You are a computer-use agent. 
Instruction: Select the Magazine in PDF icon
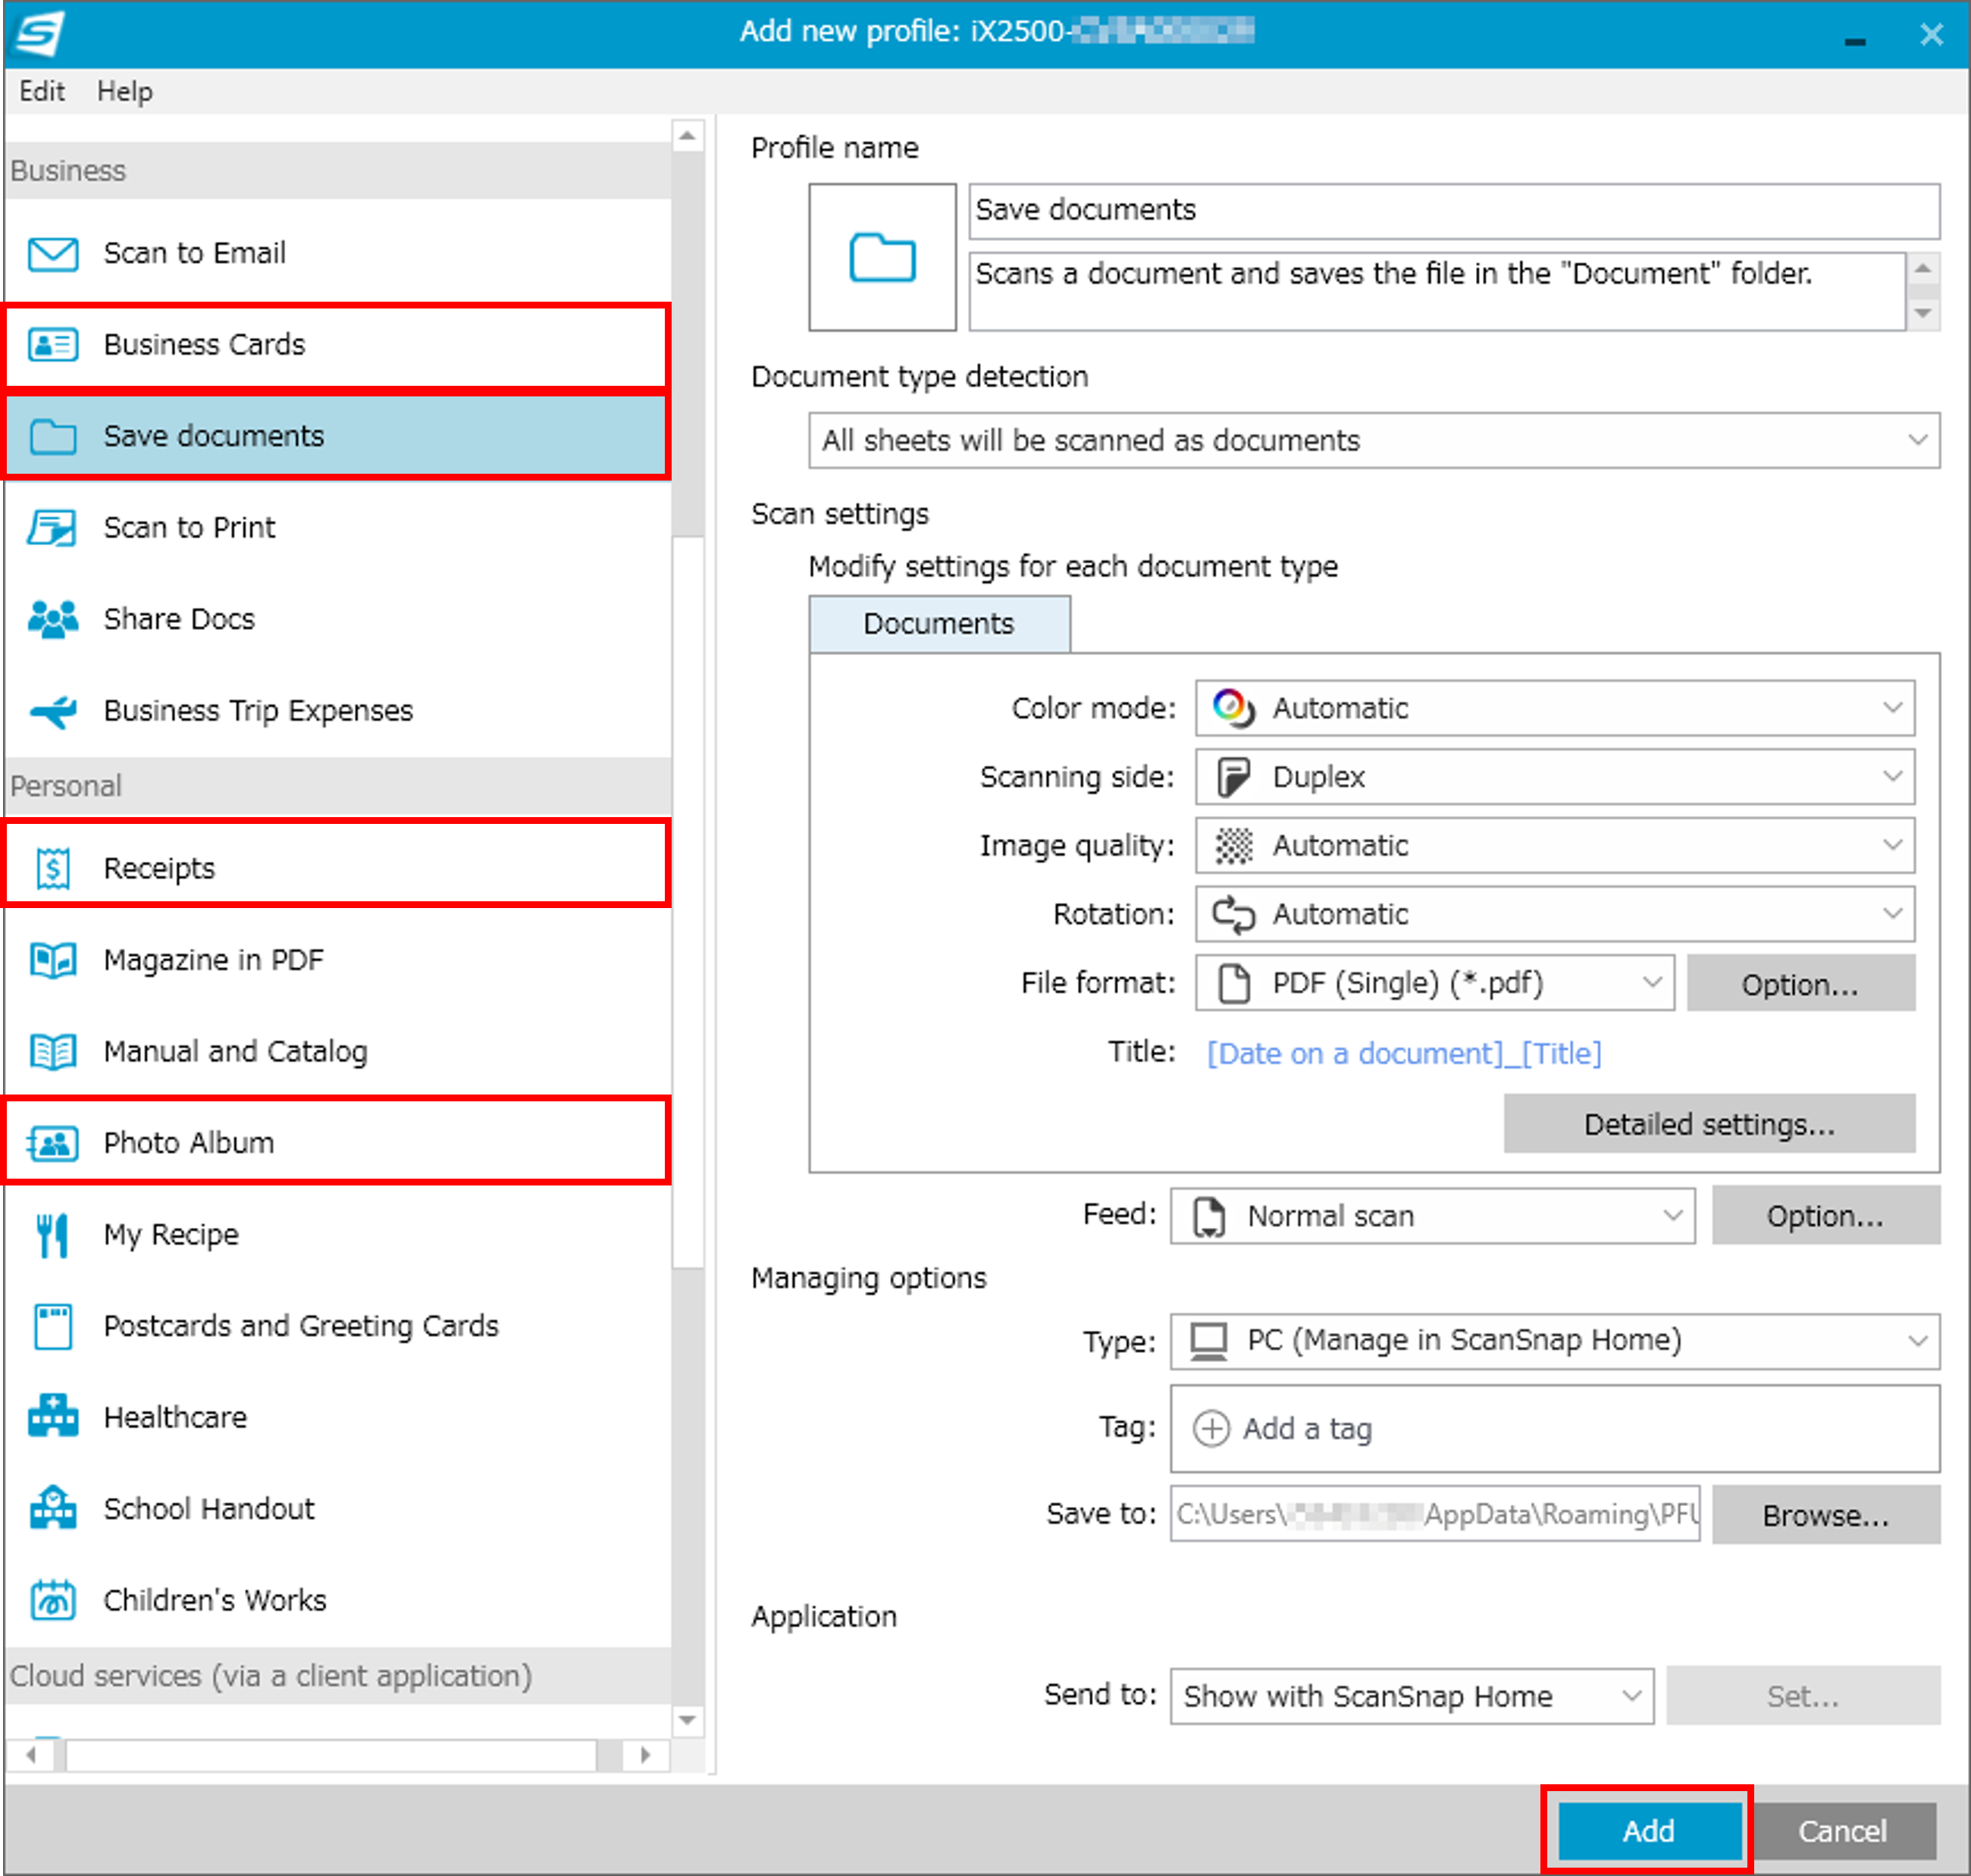click(x=52, y=960)
